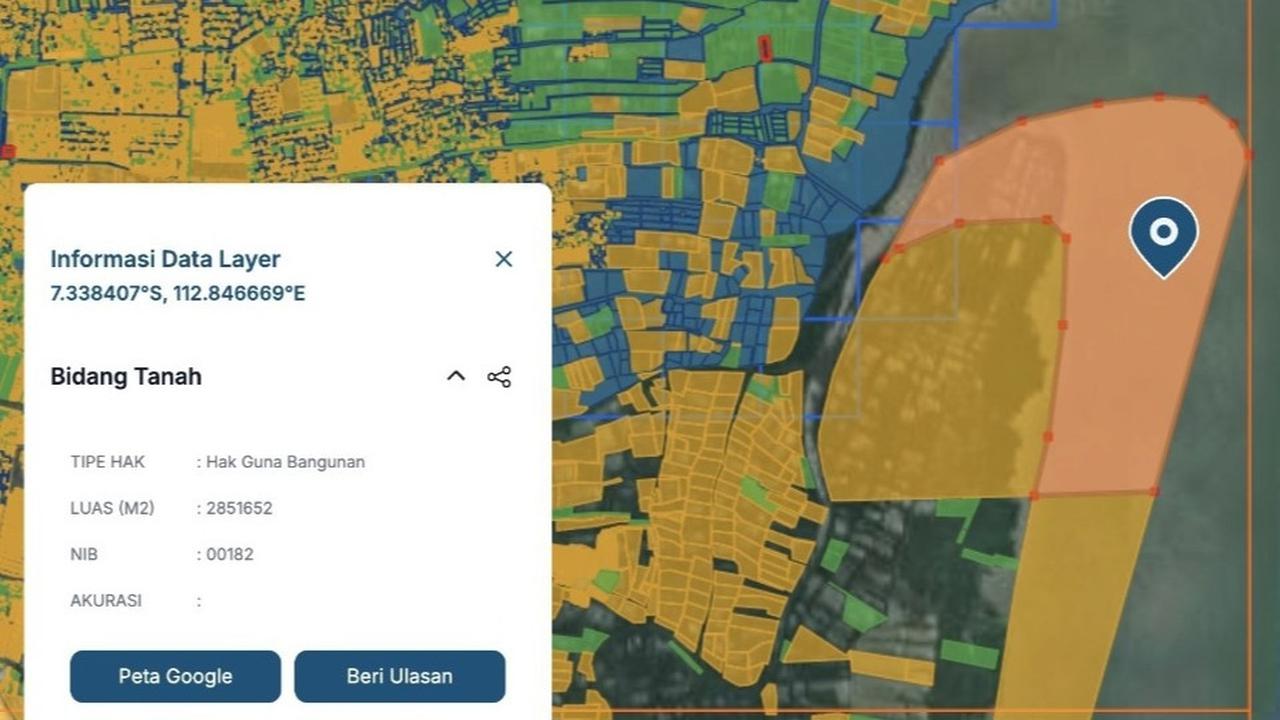Click the Bidang Tanah section title
Viewport: 1280px width, 720px height.
tap(126, 377)
